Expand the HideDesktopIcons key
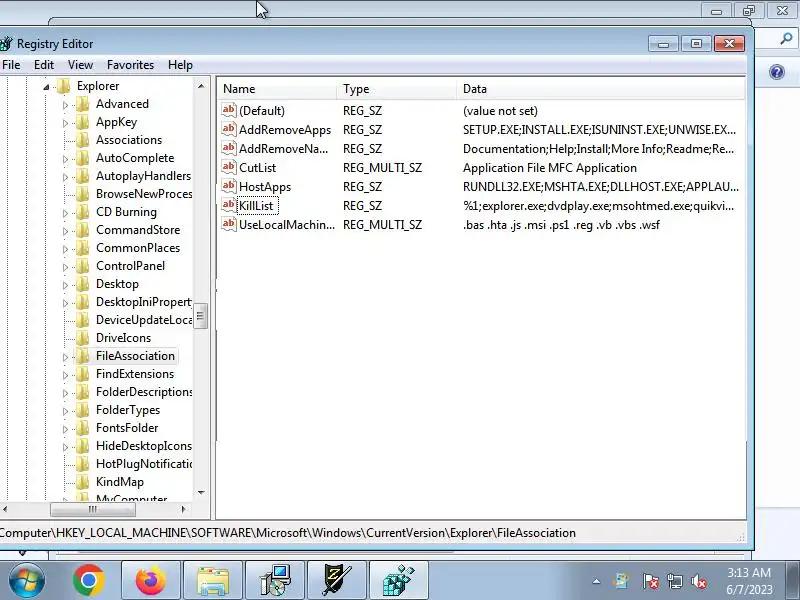The image size is (800, 600). [x=65, y=447]
